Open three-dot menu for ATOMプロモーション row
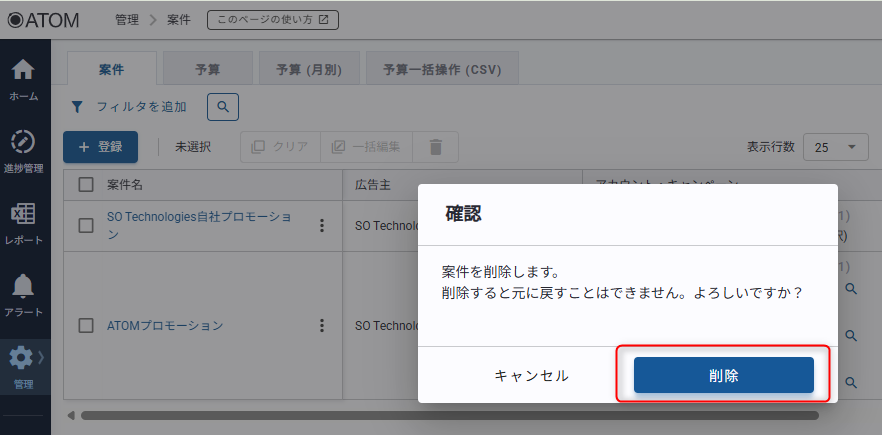This screenshot has height=435, width=882. [x=322, y=325]
